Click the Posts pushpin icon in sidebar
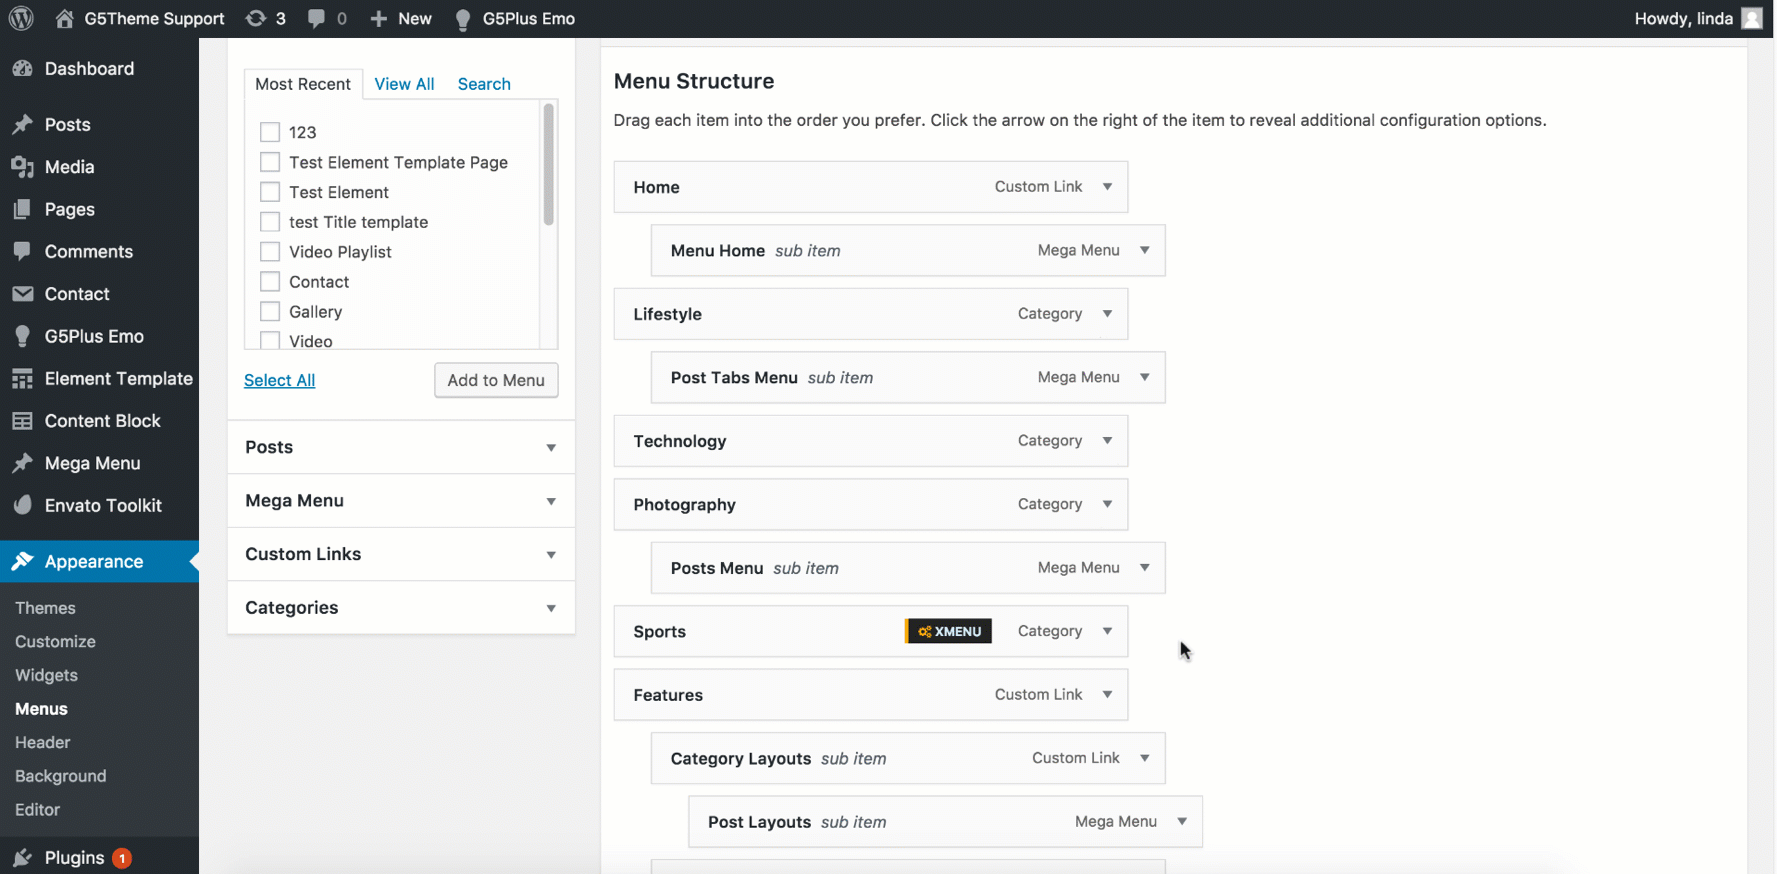 22,124
